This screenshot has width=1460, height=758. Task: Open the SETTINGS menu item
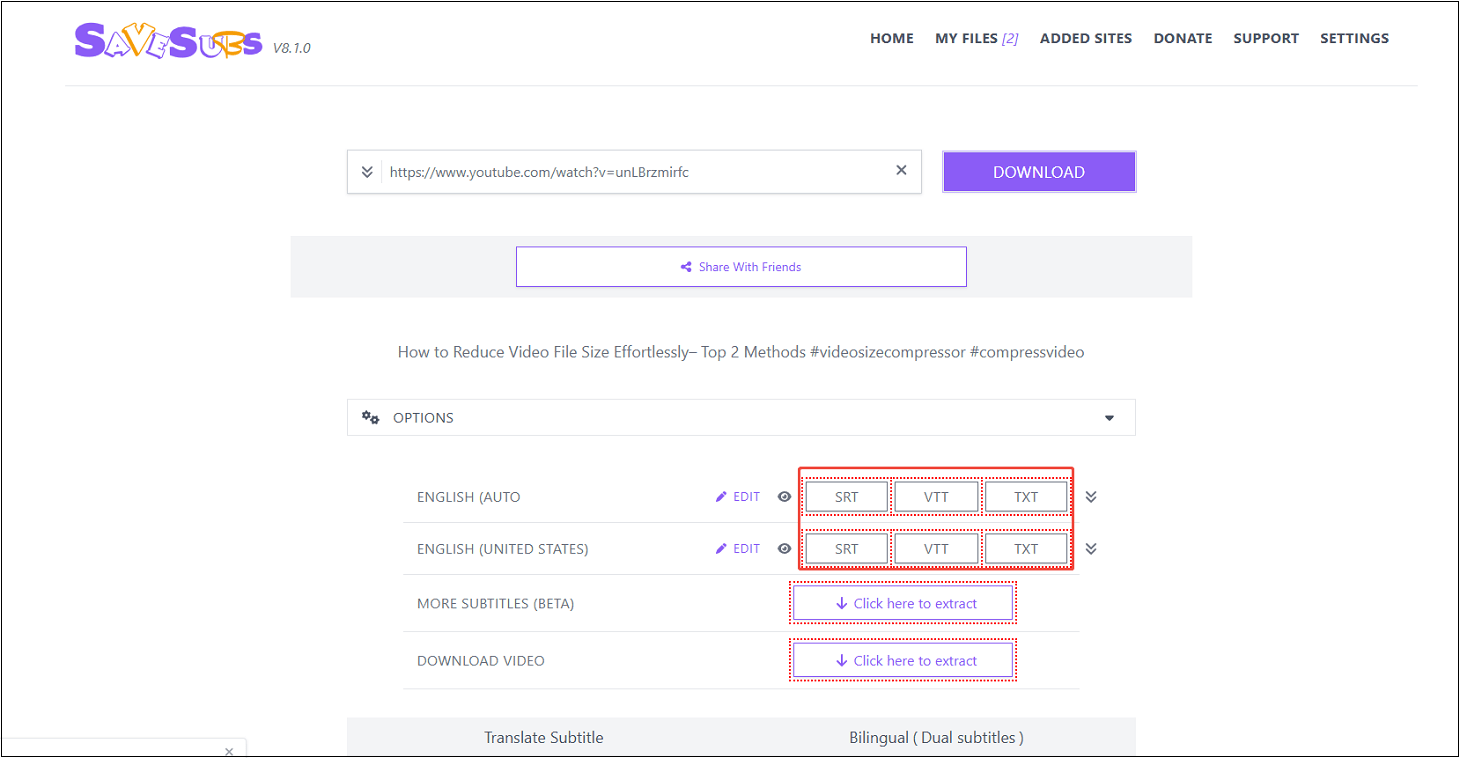pyautogui.click(x=1354, y=38)
